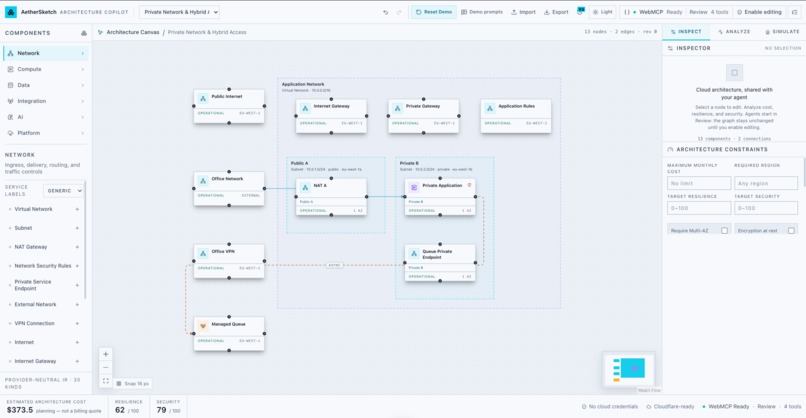The image size is (806, 418).
Task: Click the Maximum Monthly Cost field
Action: pyautogui.click(x=699, y=183)
